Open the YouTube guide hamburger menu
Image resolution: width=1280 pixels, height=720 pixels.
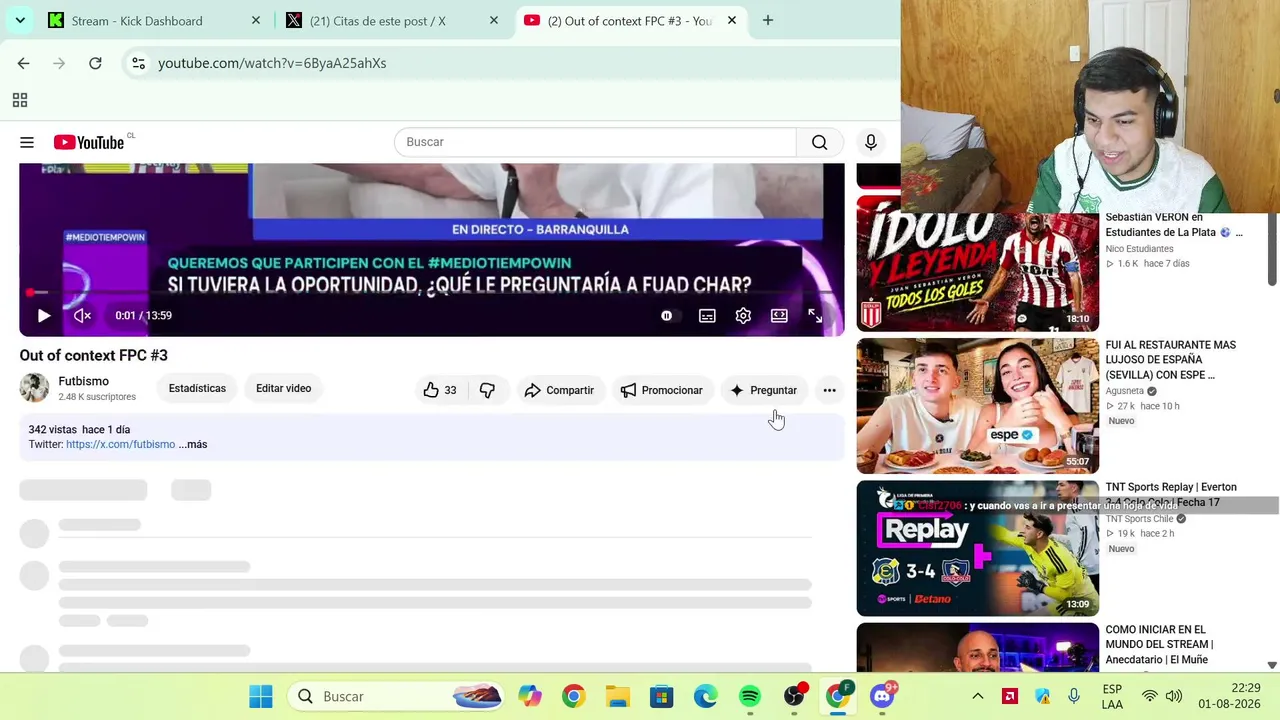pos(27,142)
